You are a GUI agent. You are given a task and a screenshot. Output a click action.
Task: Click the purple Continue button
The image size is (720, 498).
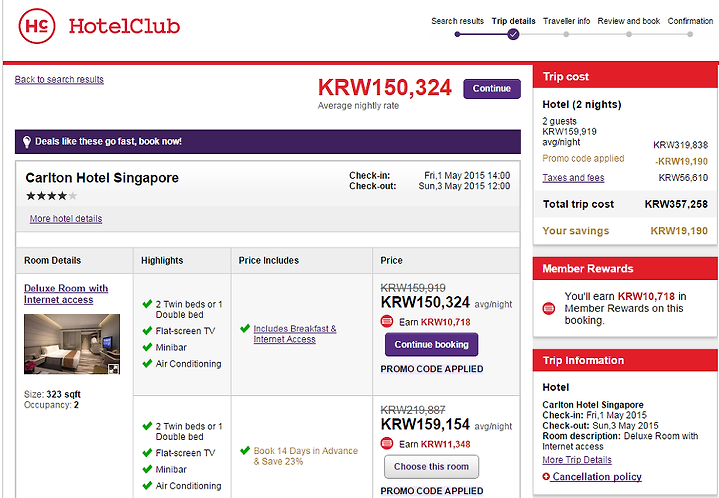[x=492, y=89]
